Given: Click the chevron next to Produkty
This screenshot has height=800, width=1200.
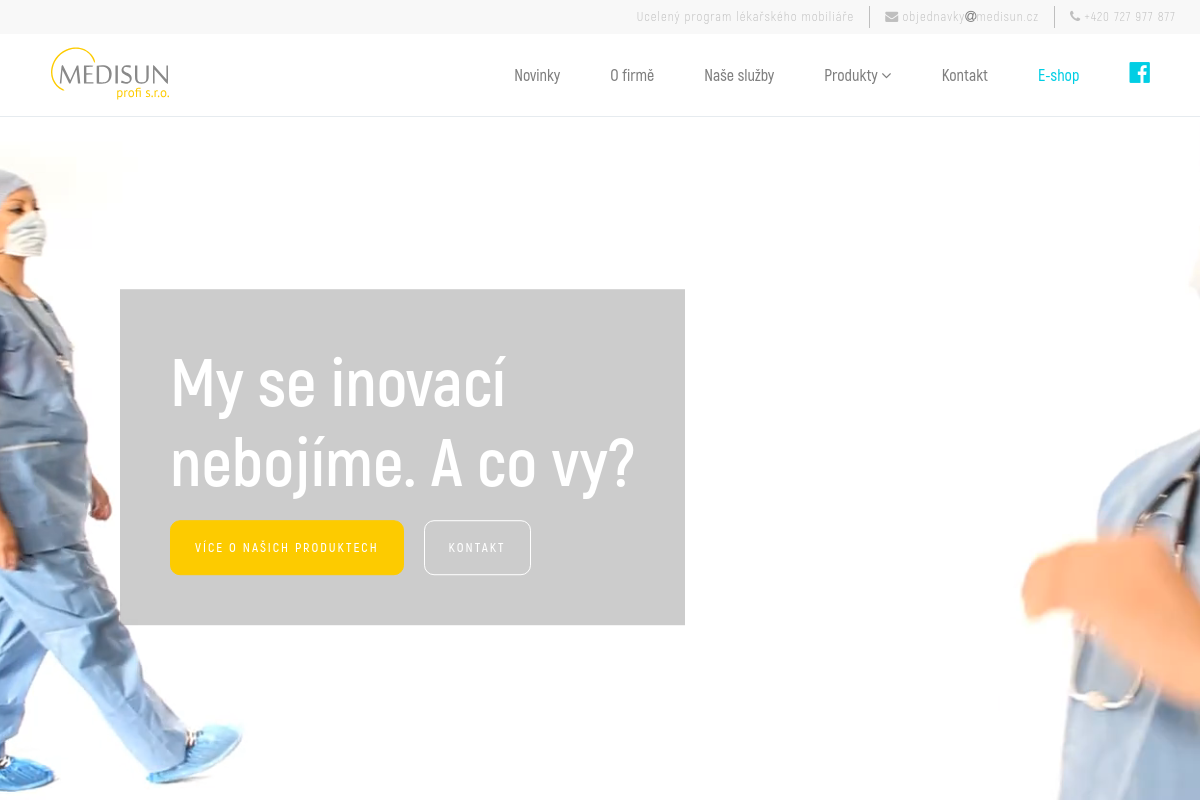Looking at the screenshot, I should point(886,75).
